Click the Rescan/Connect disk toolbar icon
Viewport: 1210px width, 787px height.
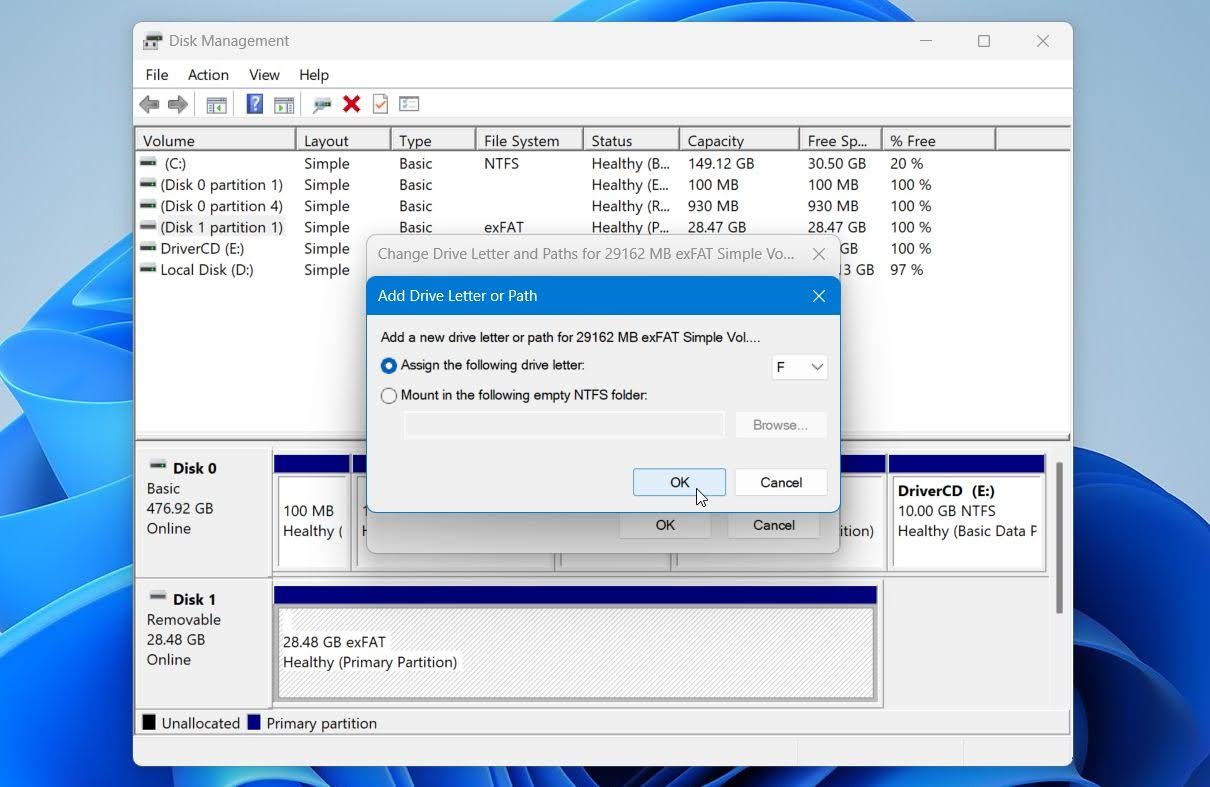click(322, 104)
